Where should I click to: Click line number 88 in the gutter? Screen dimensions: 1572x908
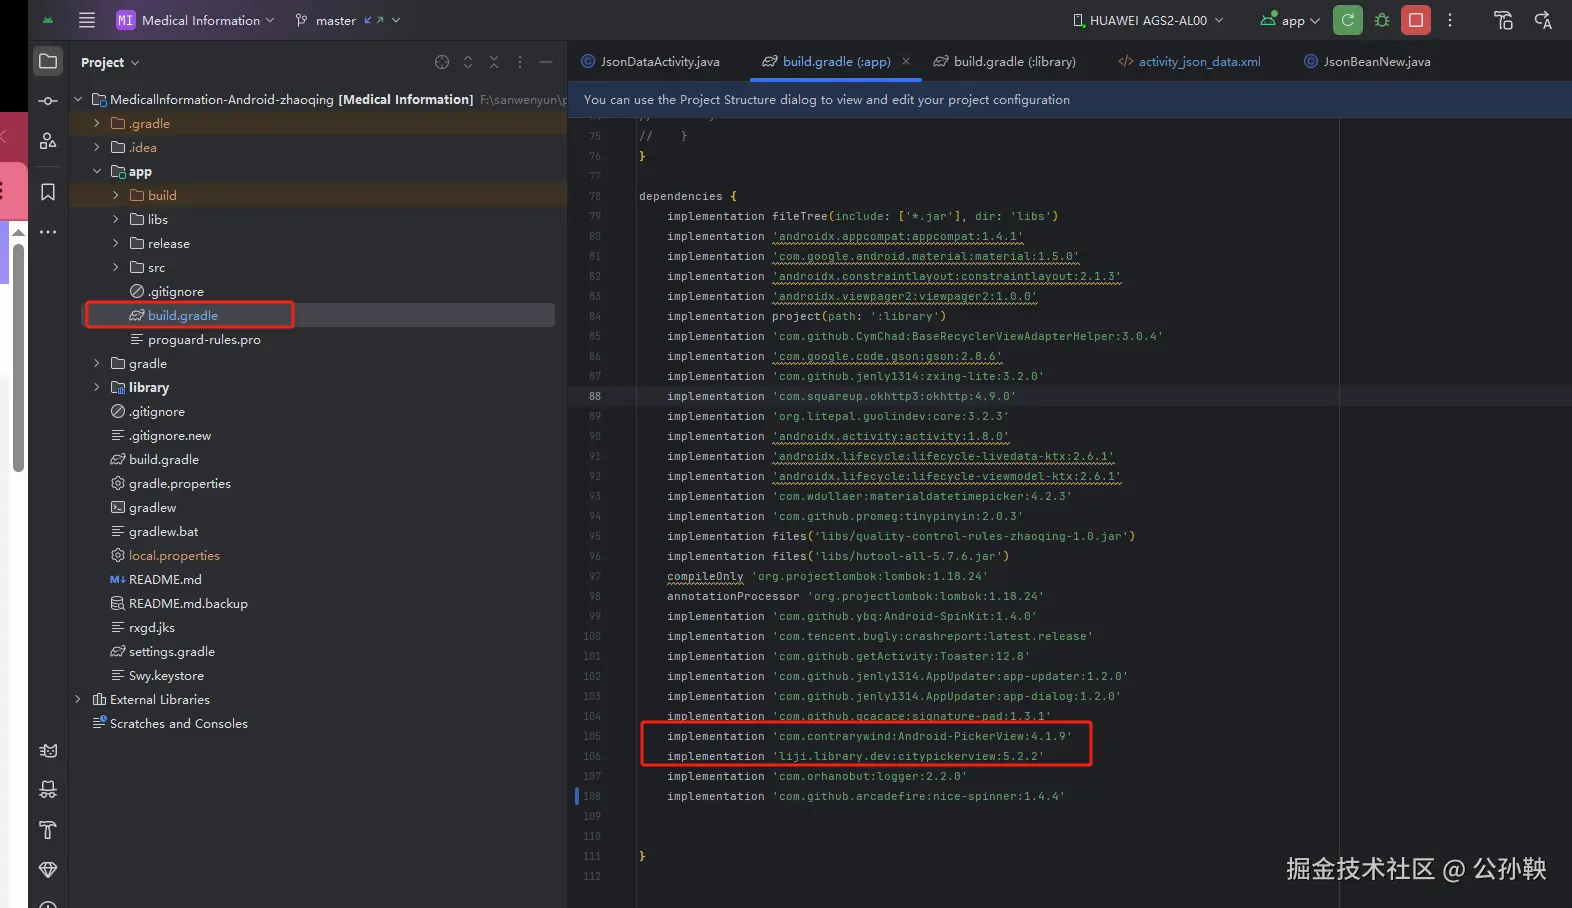[595, 396]
